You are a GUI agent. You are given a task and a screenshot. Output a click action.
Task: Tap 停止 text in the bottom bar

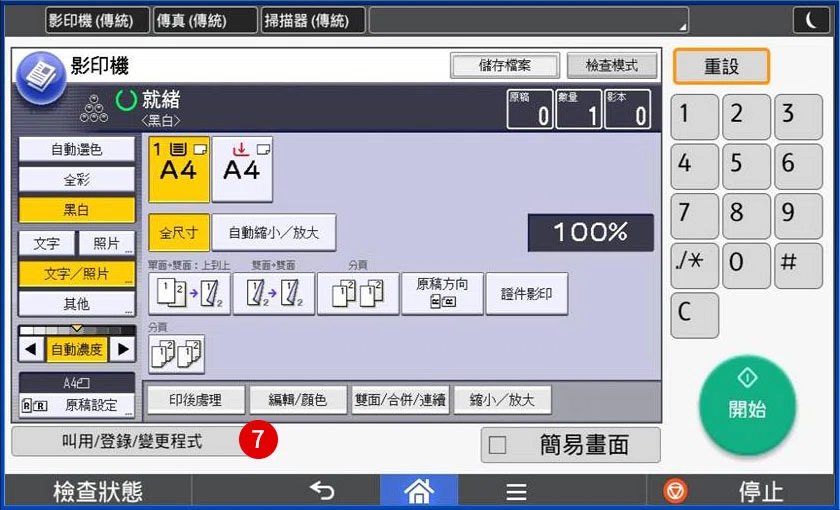761,492
